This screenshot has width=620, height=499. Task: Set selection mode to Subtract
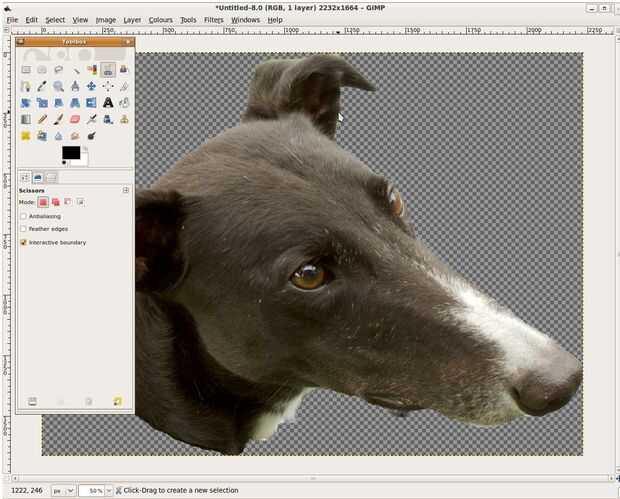tap(68, 202)
